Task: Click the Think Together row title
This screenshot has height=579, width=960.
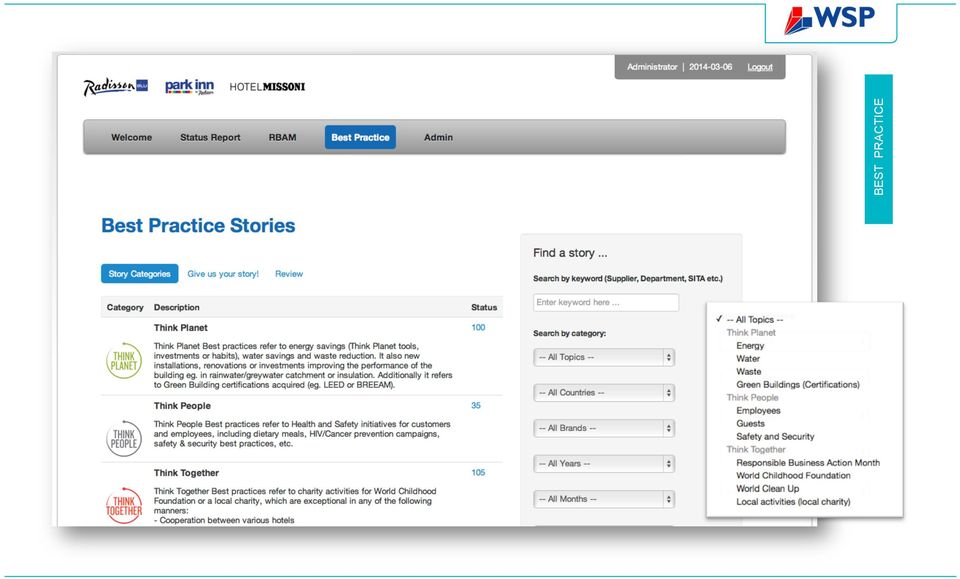Action: point(186,473)
